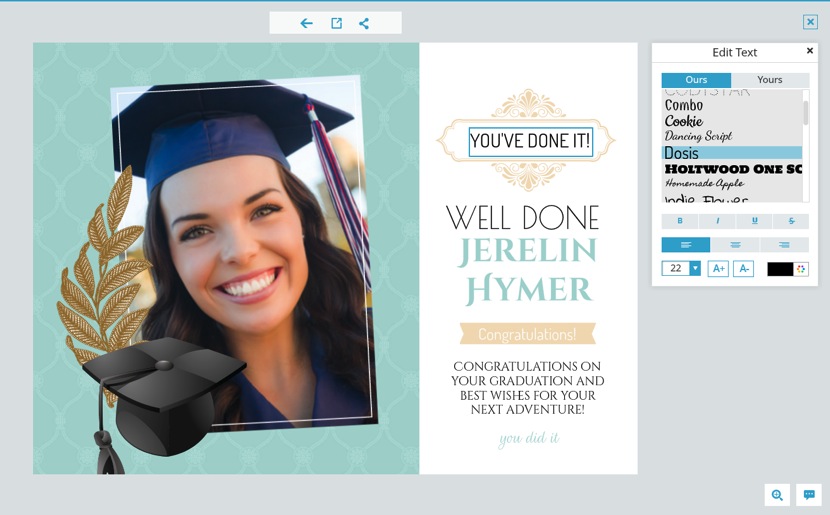Open the export/open-in-new-window icon
830x515 pixels.
[336, 23]
